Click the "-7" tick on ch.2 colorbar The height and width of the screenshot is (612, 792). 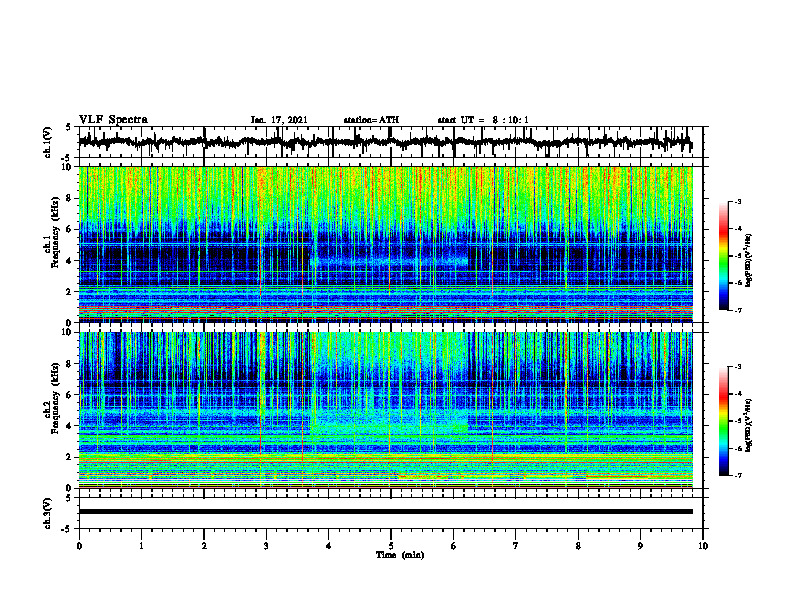[738, 476]
